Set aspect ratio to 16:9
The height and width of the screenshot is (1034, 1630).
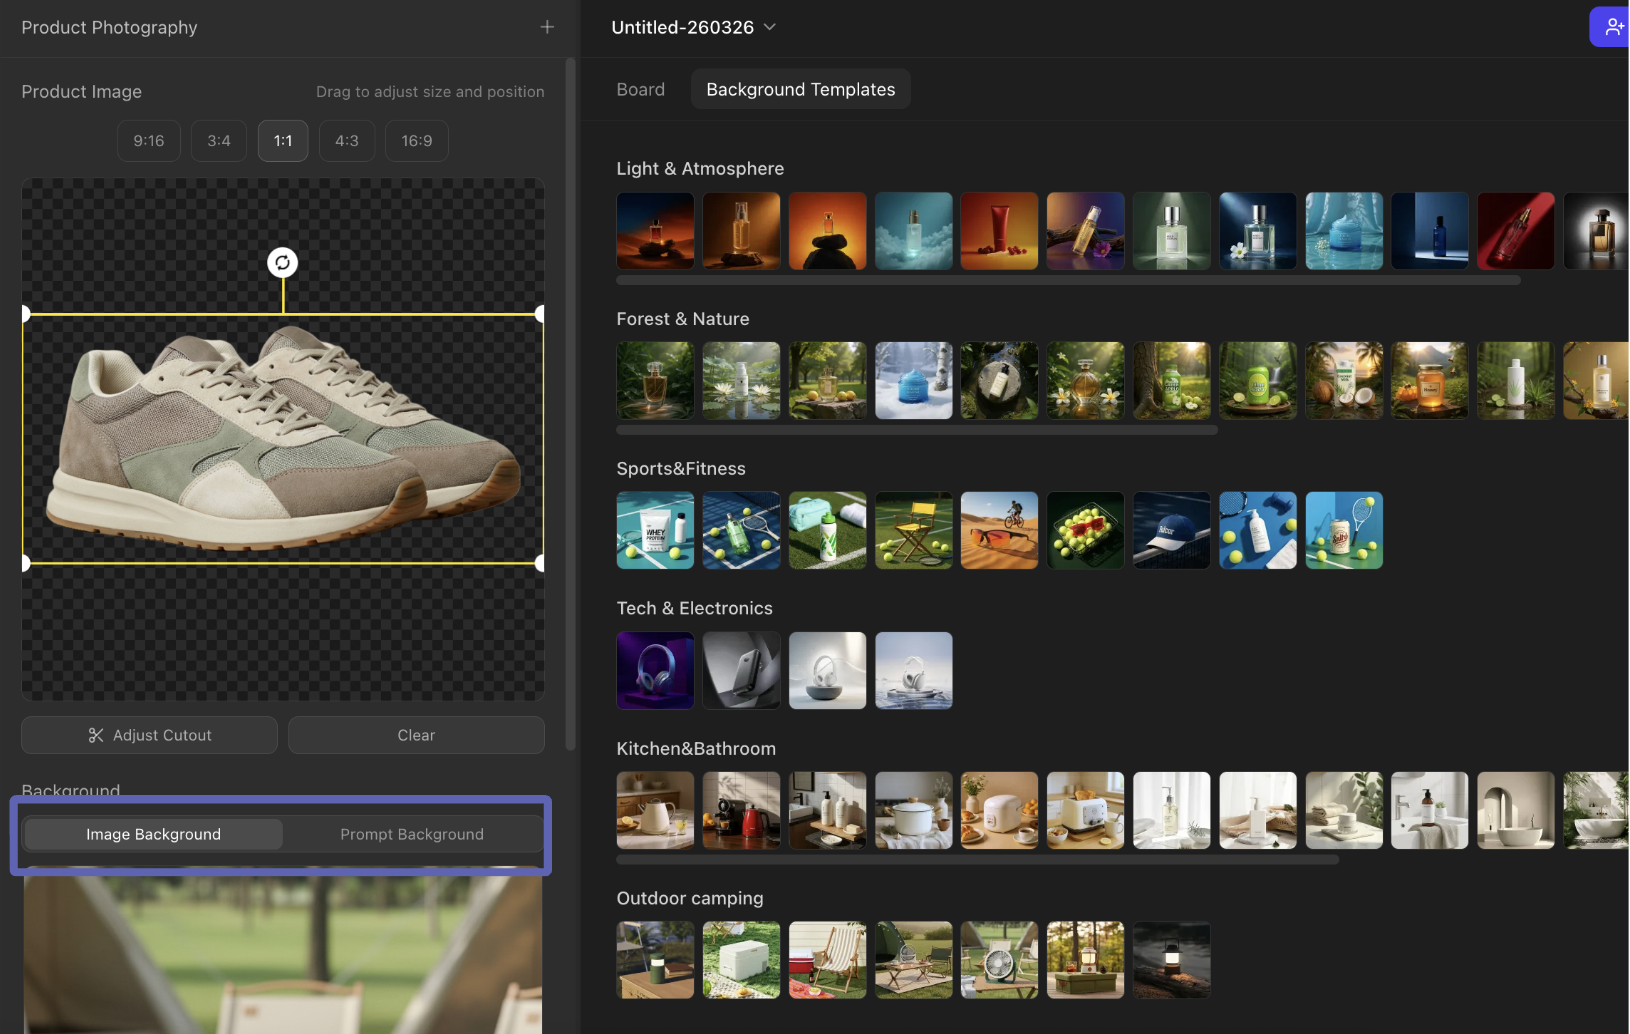tap(416, 141)
